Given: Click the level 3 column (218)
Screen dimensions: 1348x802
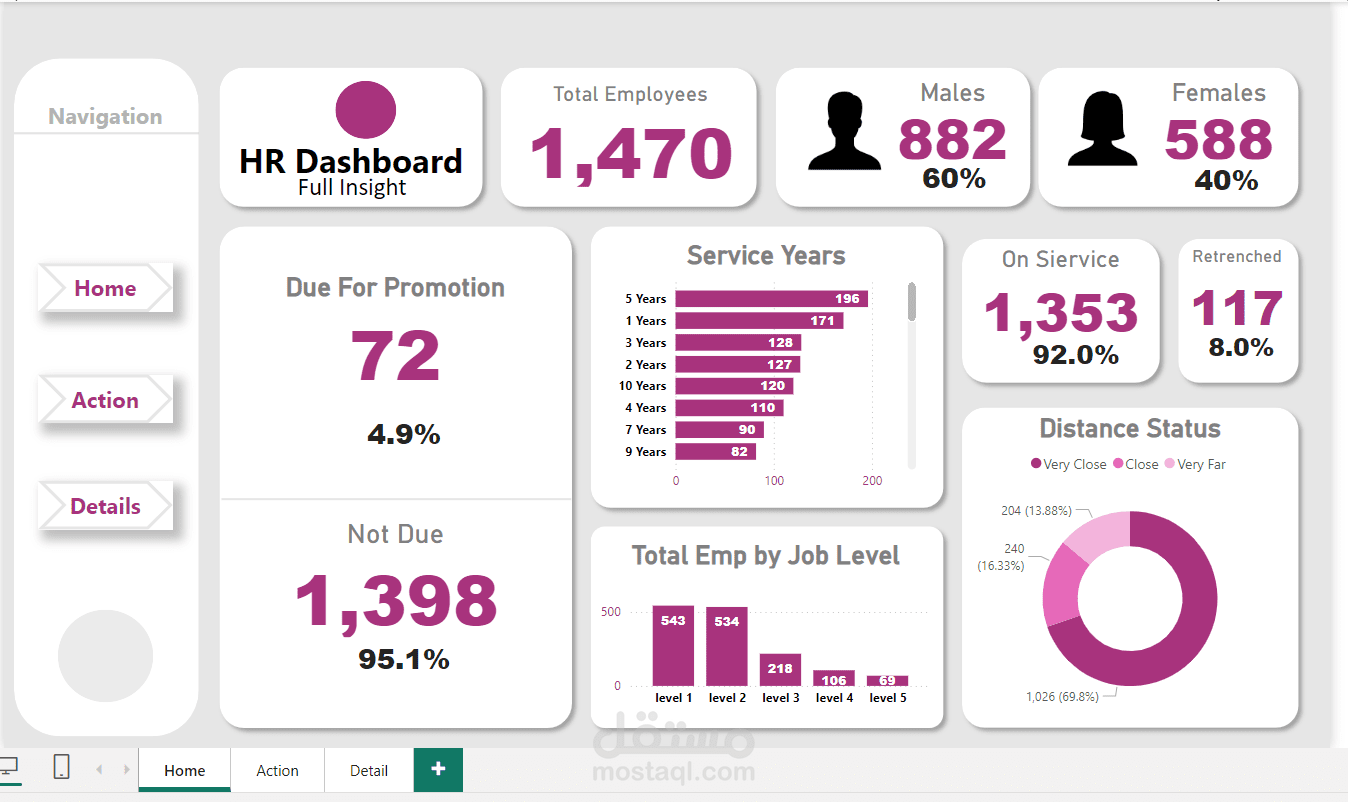Looking at the screenshot, I should 780,670.
